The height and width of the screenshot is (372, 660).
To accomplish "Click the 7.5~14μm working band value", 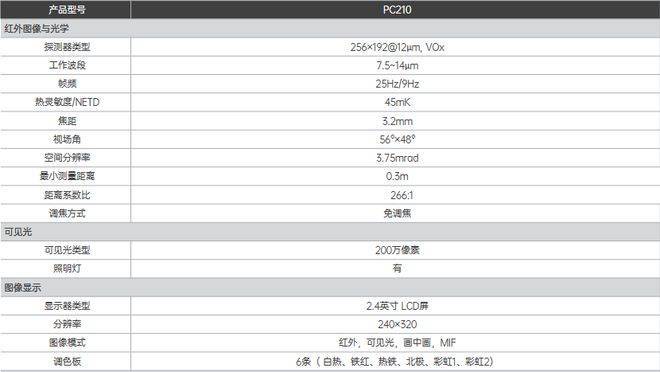I will click(x=397, y=66).
